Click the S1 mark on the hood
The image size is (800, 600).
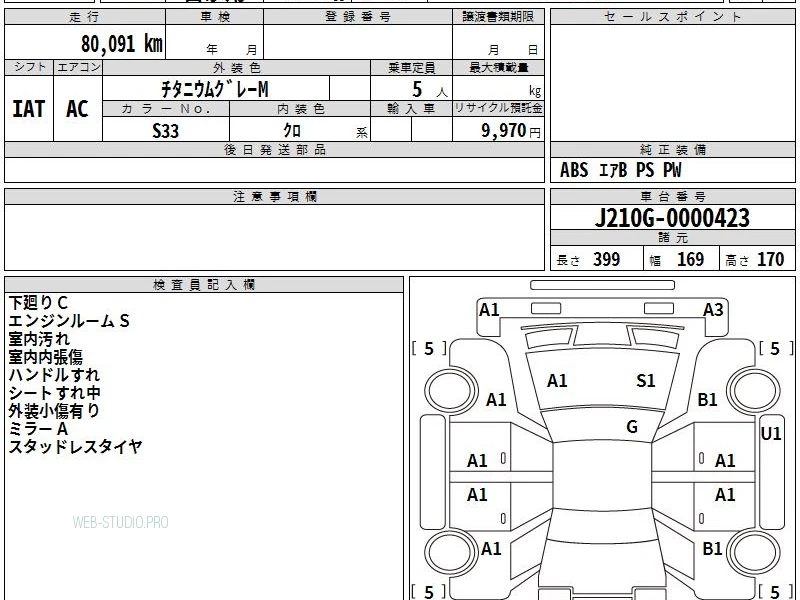click(646, 381)
